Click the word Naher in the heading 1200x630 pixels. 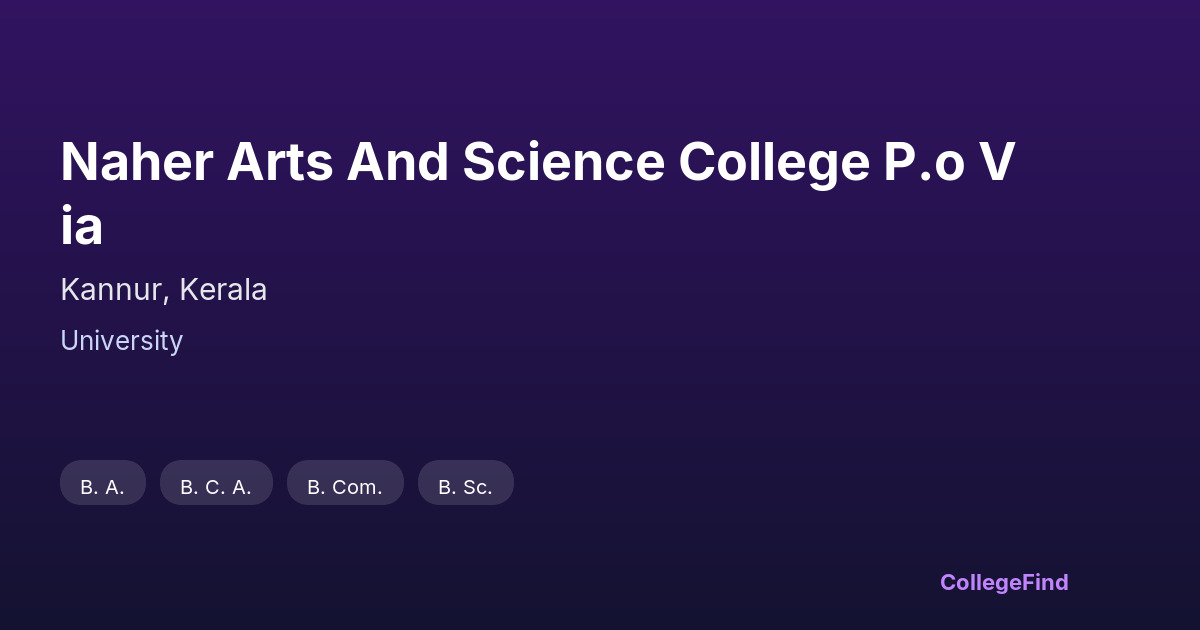tap(135, 163)
